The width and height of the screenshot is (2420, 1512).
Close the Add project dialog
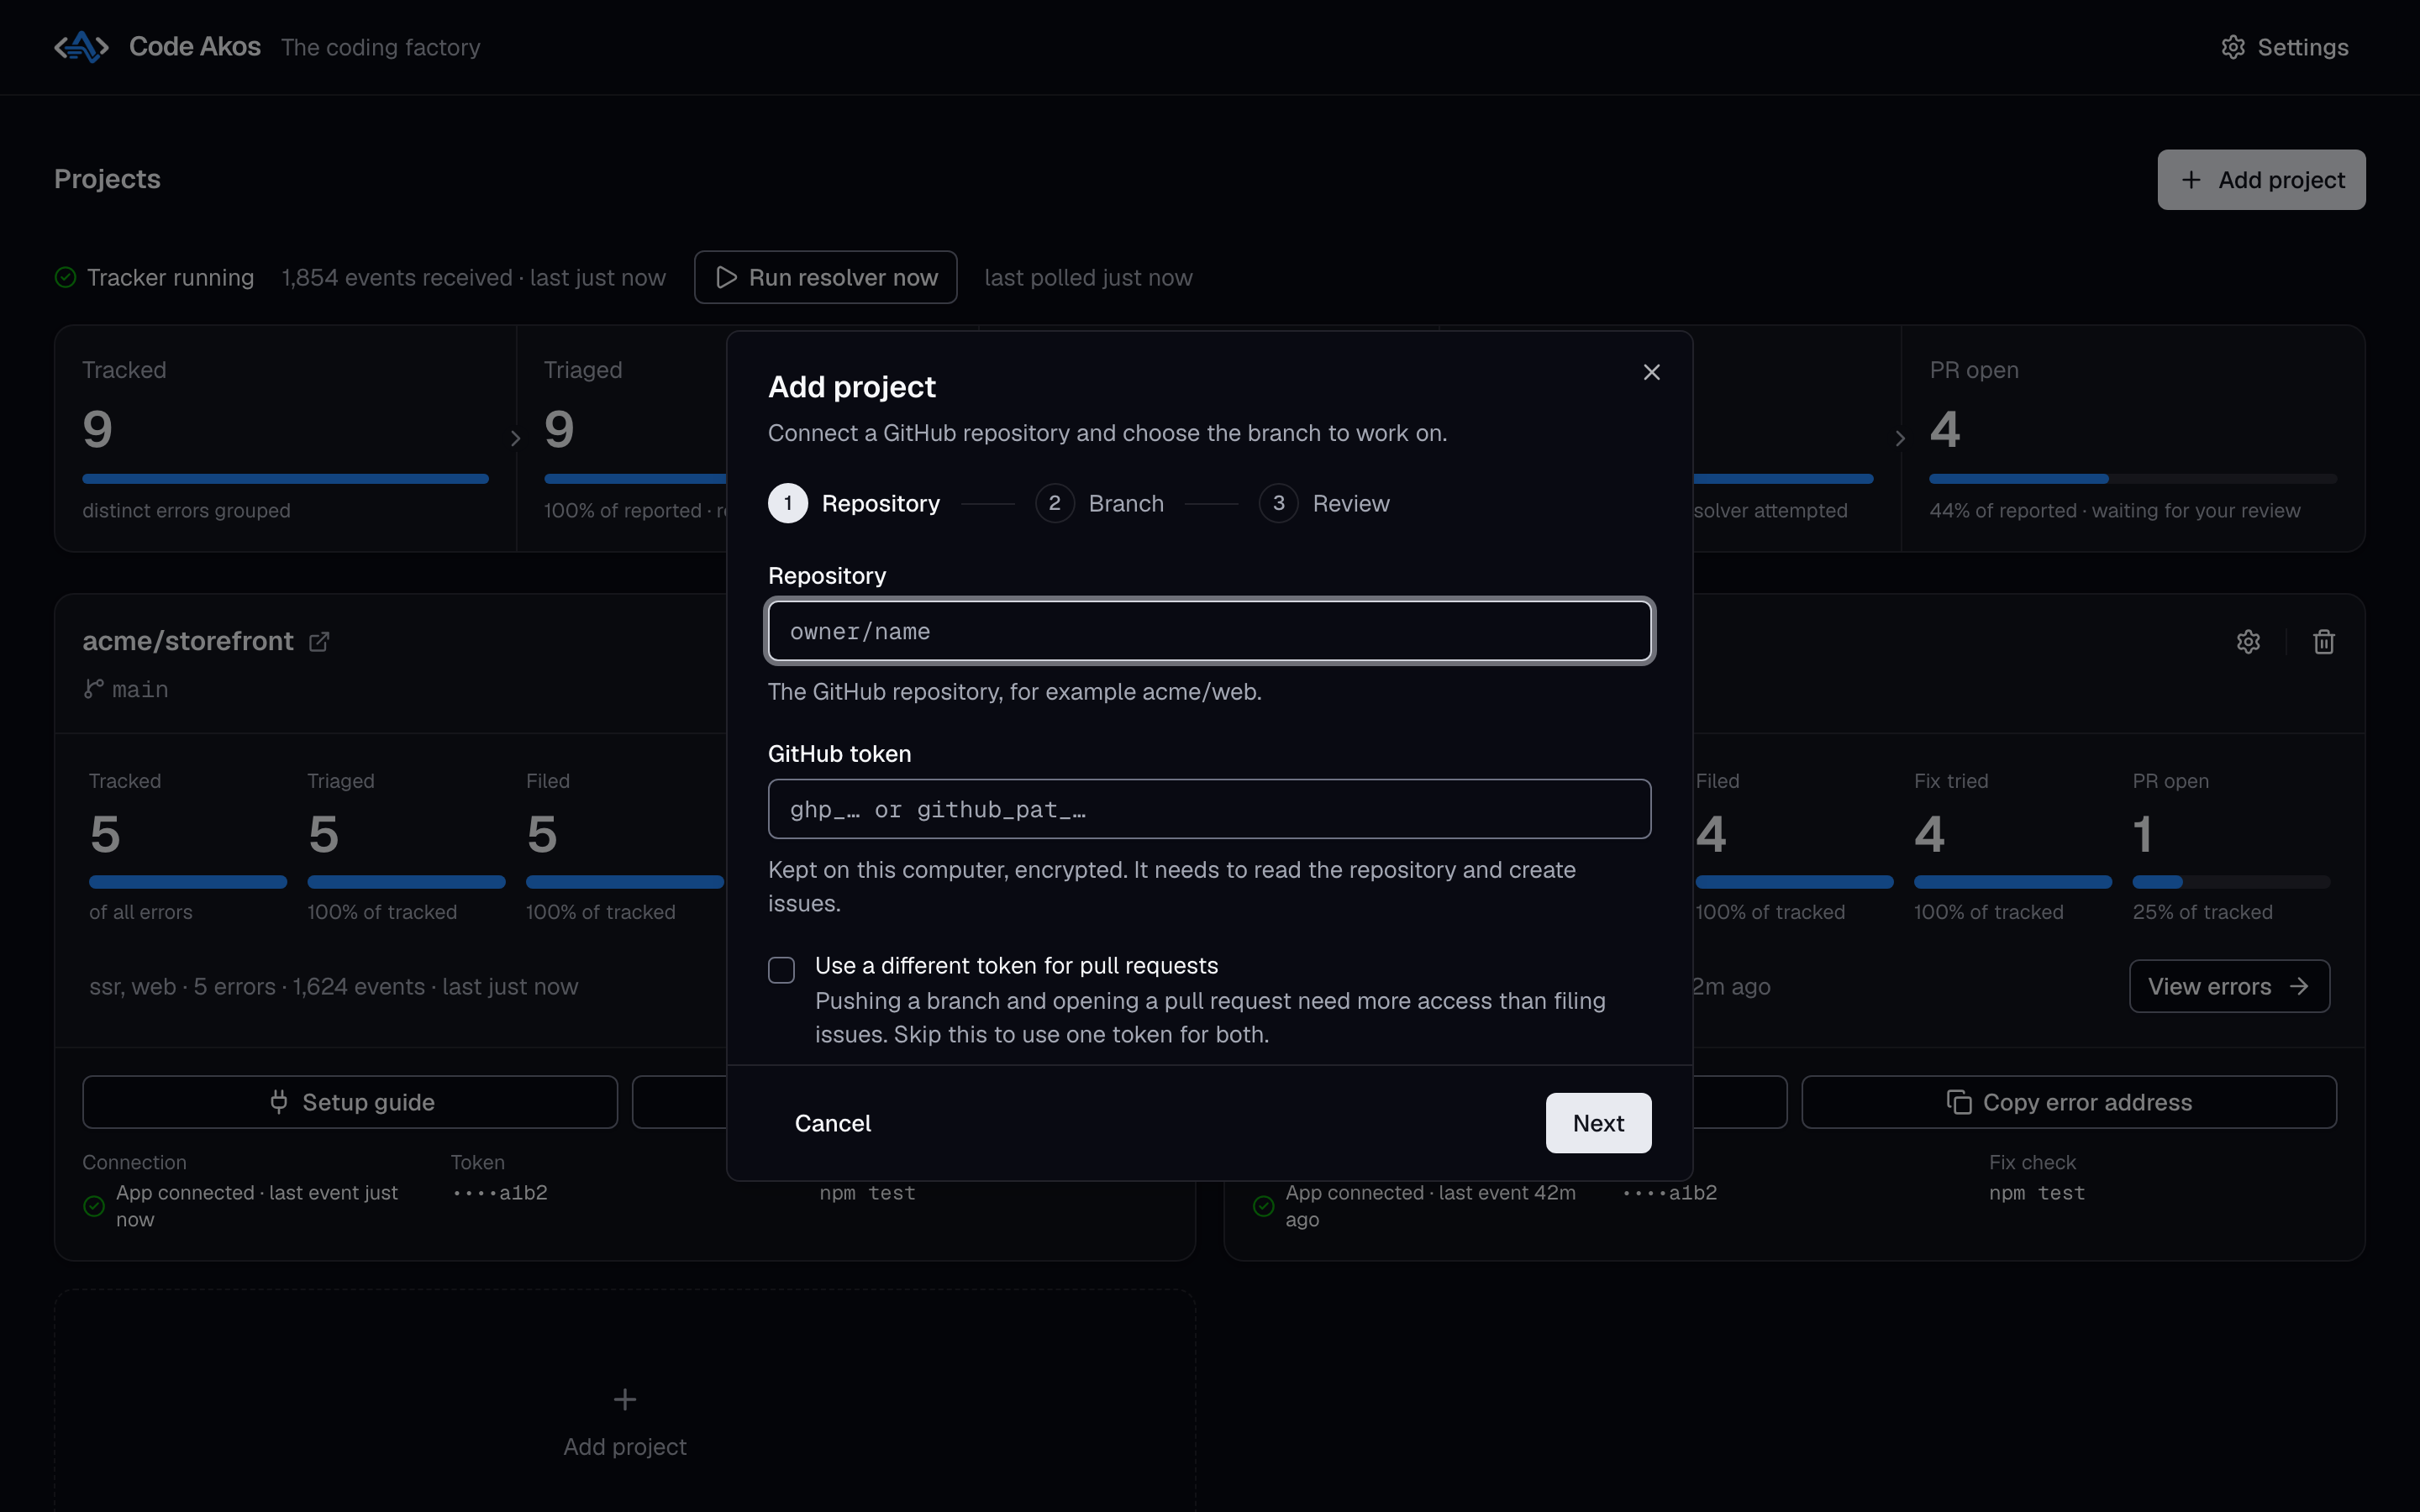(1651, 372)
